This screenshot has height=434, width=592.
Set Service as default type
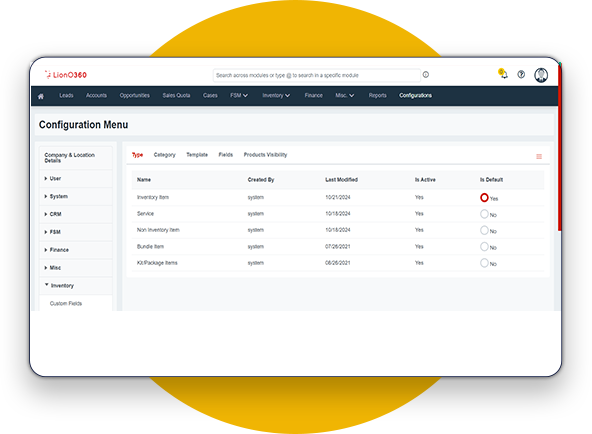tap(484, 214)
